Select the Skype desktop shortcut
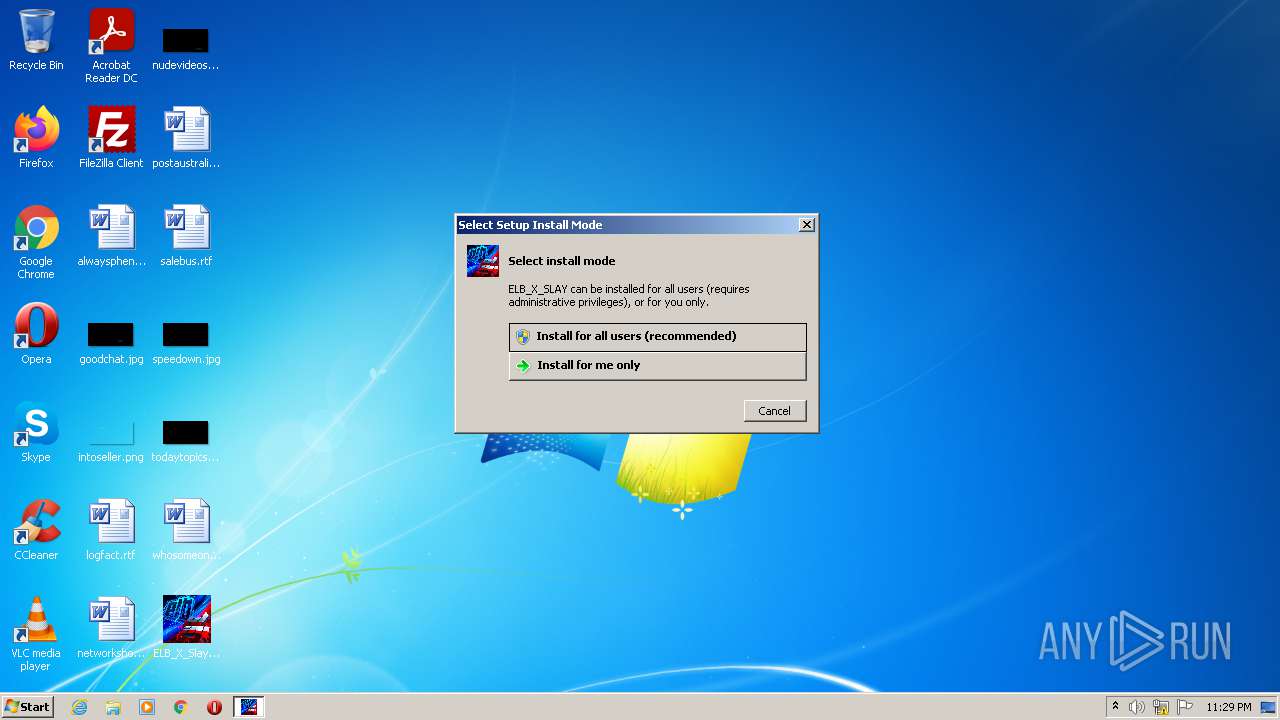Image resolution: width=1280 pixels, height=720 pixels. coord(36,432)
